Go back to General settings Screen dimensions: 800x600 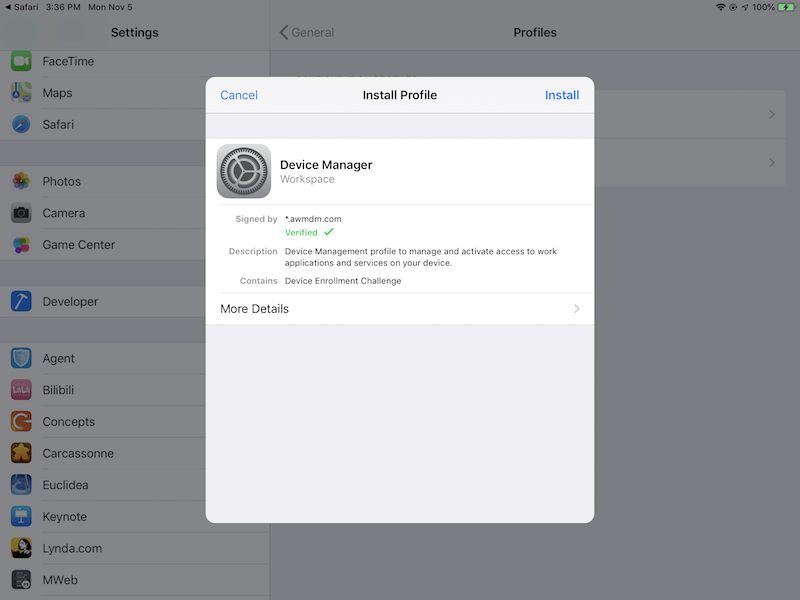[x=307, y=32]
